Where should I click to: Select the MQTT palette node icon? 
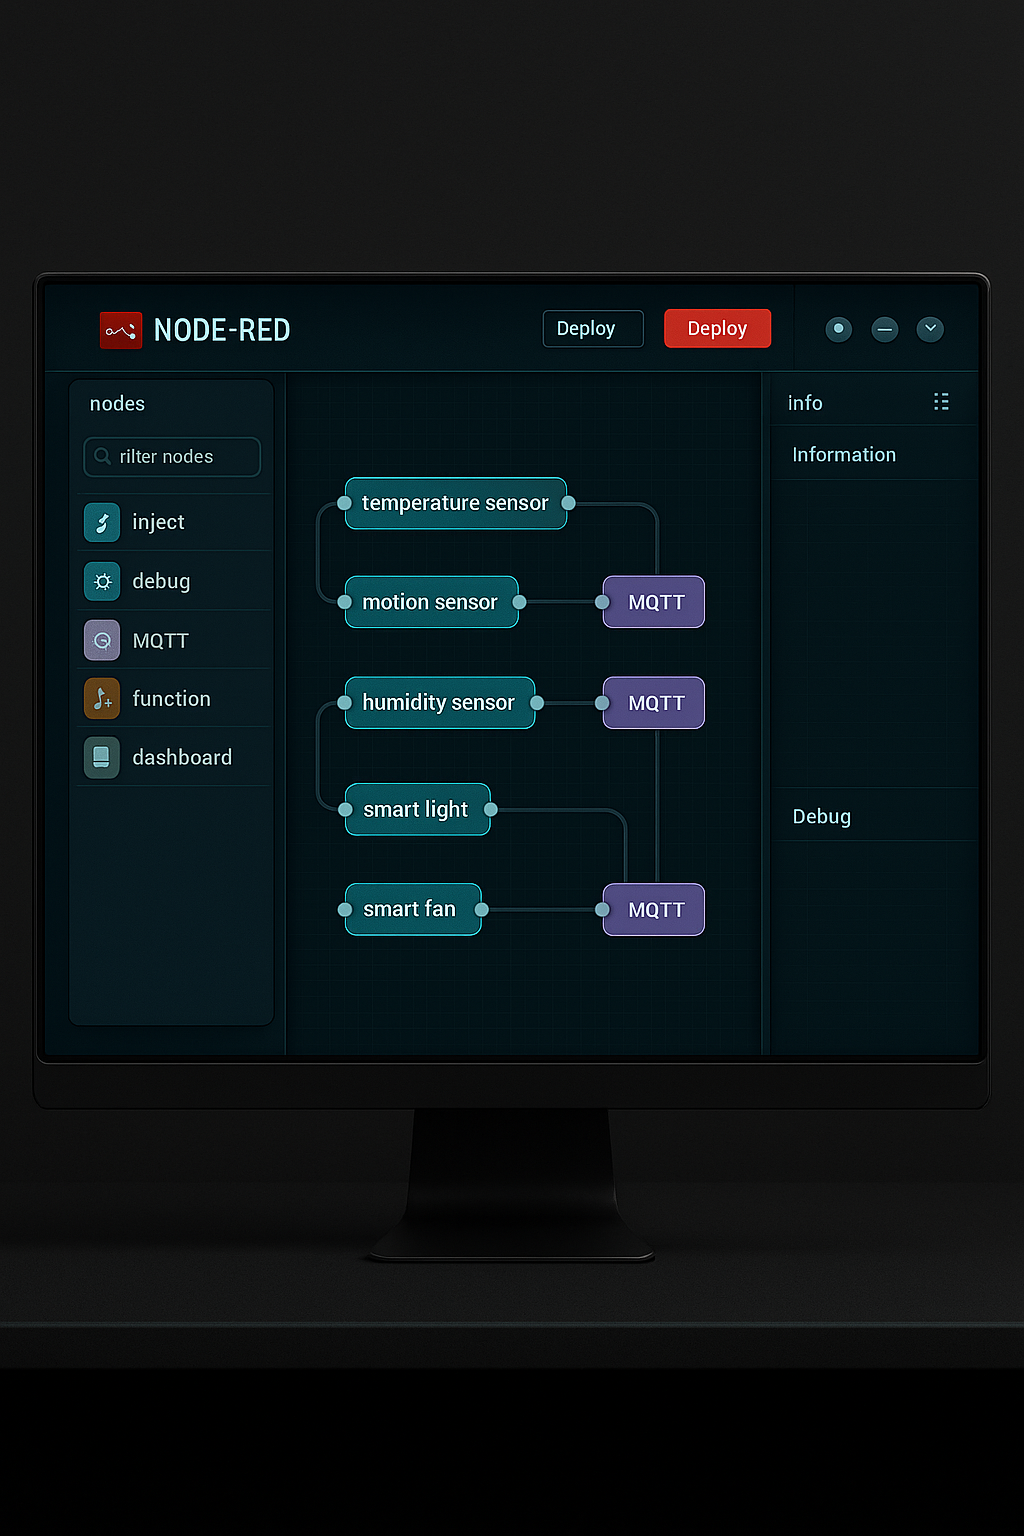pos(102,641)
